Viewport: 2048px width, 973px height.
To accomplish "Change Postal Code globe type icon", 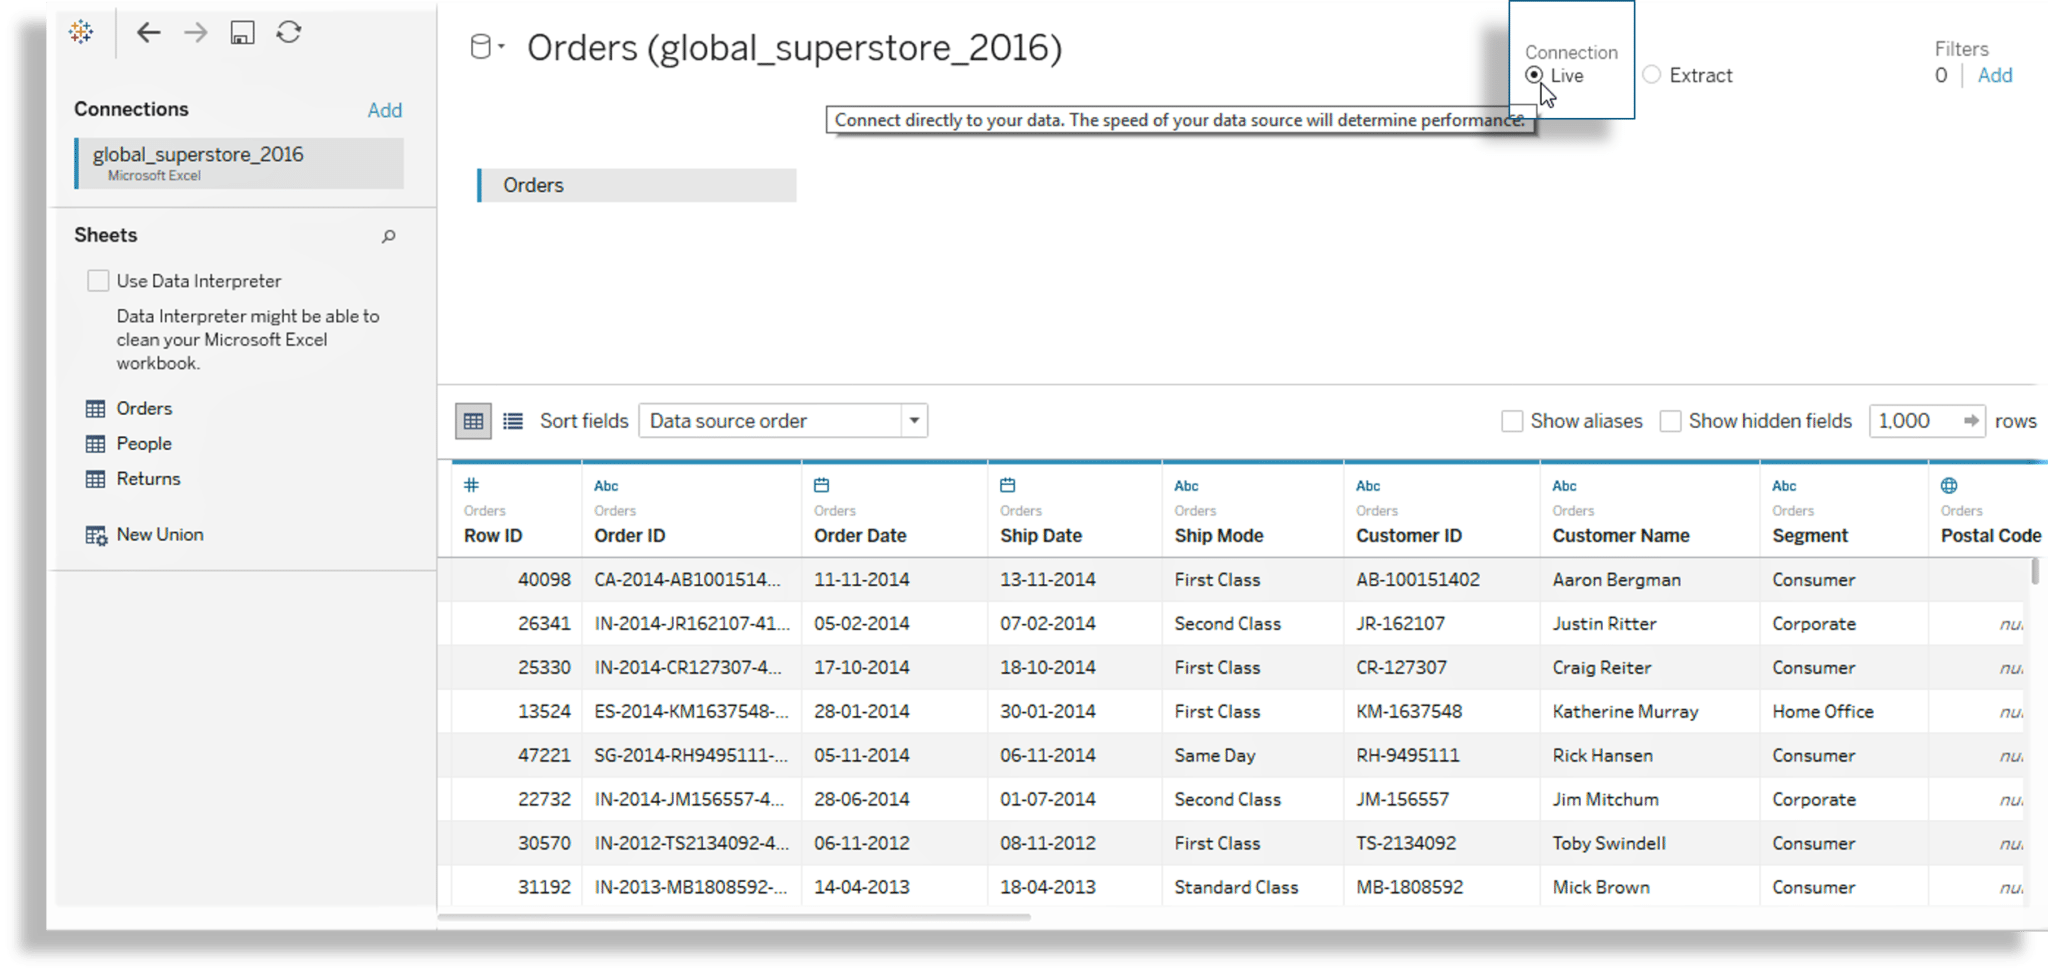I will click(1949, 485).
